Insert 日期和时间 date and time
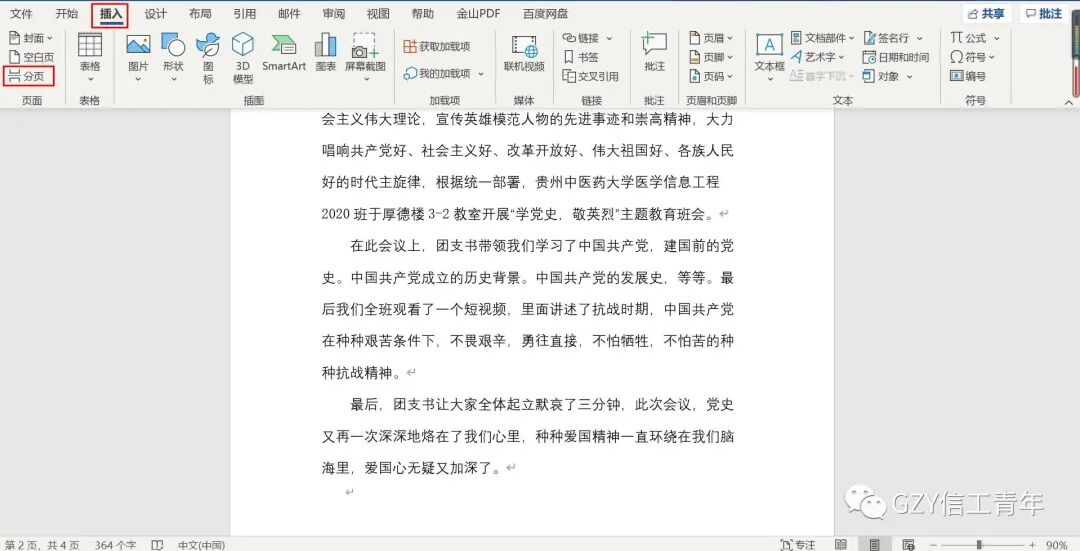This screenshot has height=551, width=1080. [895, 57]
